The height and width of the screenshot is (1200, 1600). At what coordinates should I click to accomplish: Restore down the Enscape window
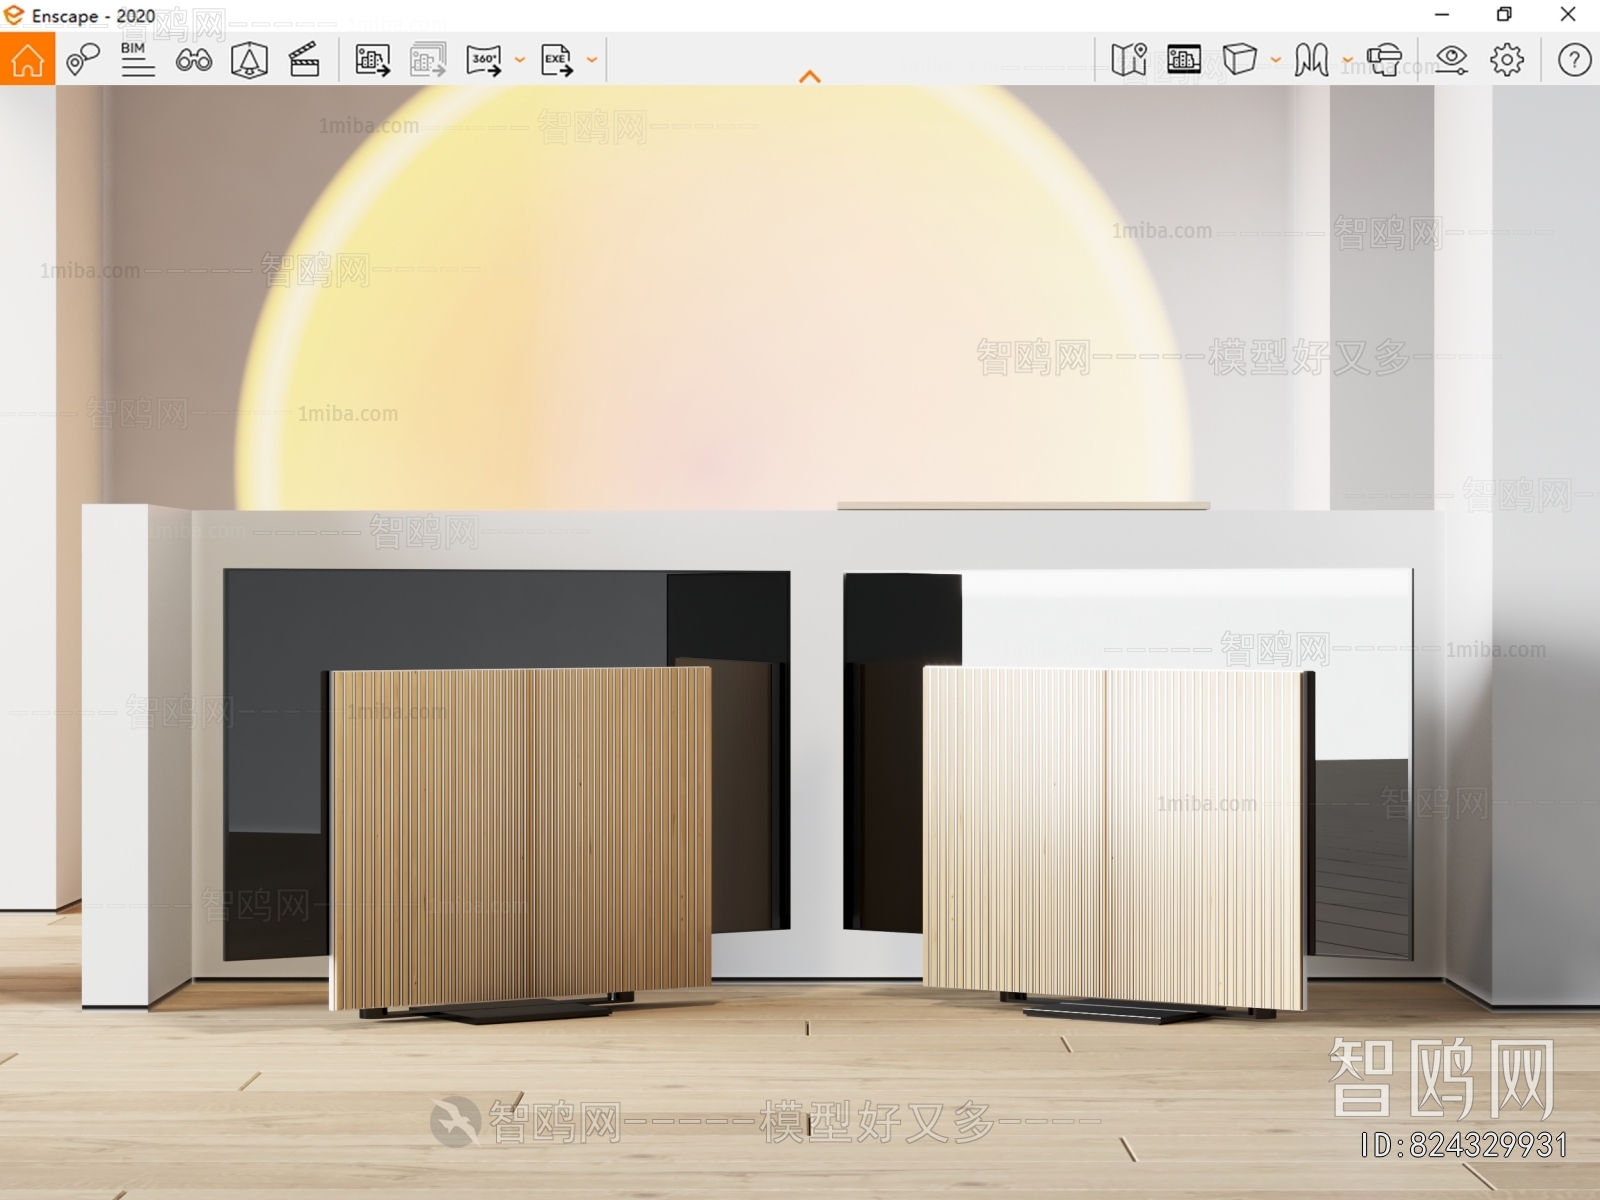pyautogui.click(x=1504, y=15)
